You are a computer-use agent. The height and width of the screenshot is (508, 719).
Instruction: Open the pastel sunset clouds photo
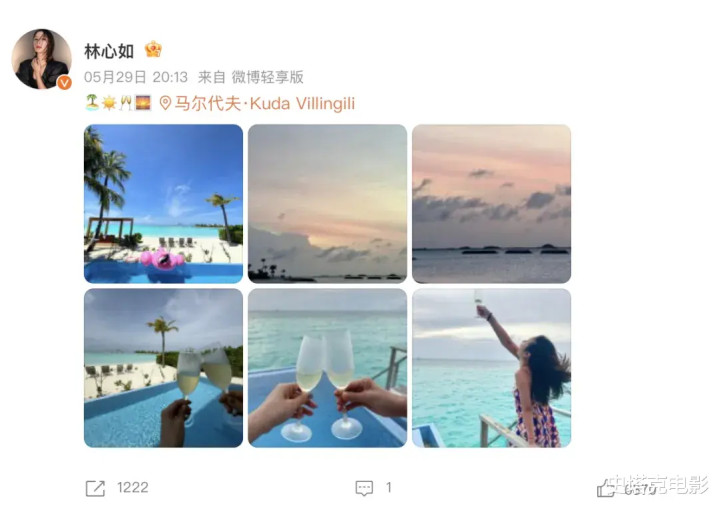pos(327,204)
